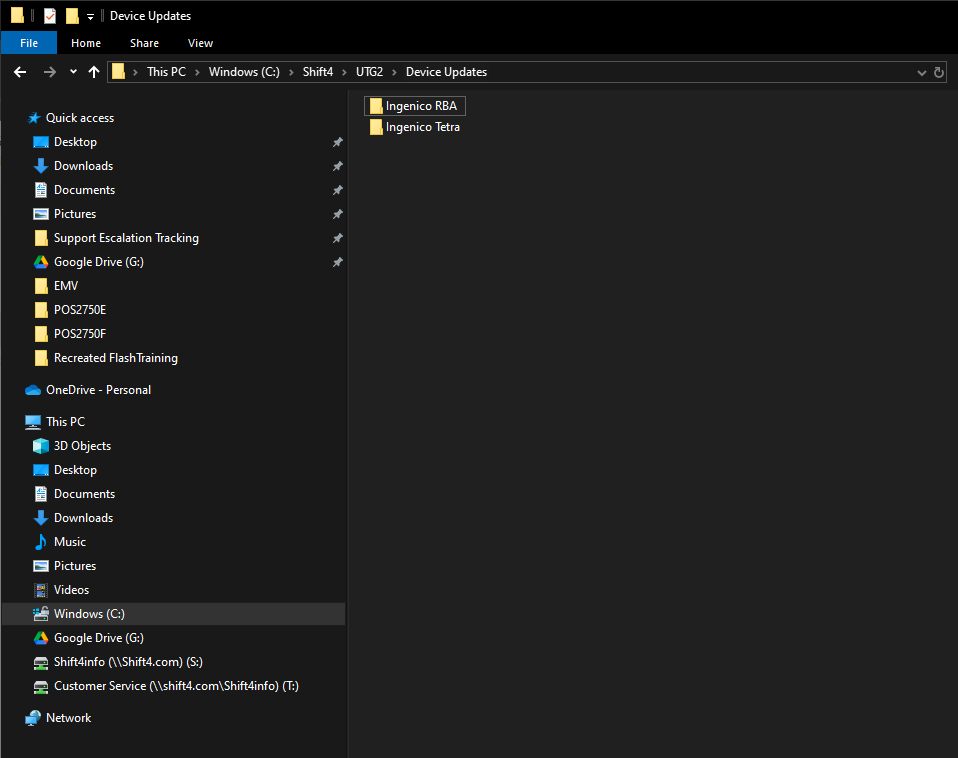Screen dimensions: 958x758
Task: Open the Recent locations dropdown arrow
Action: [73, 72]
